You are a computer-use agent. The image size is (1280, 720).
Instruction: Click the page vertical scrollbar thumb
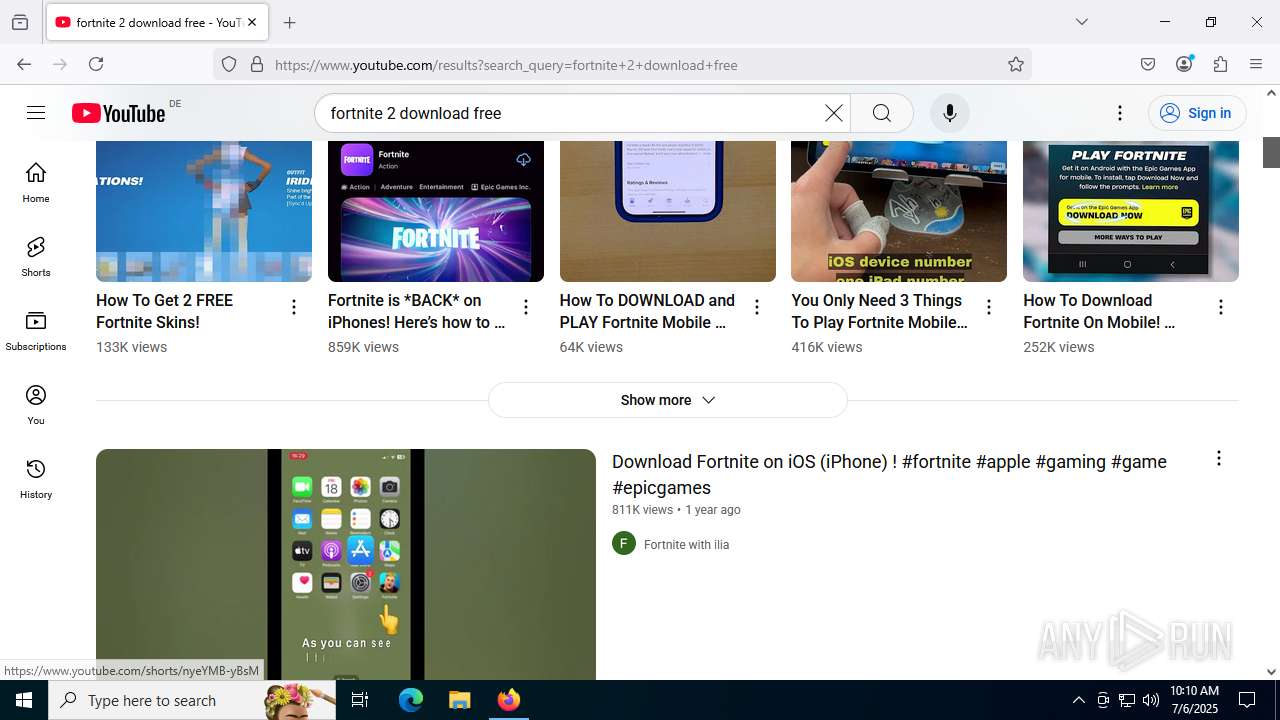pos(1271,152)
